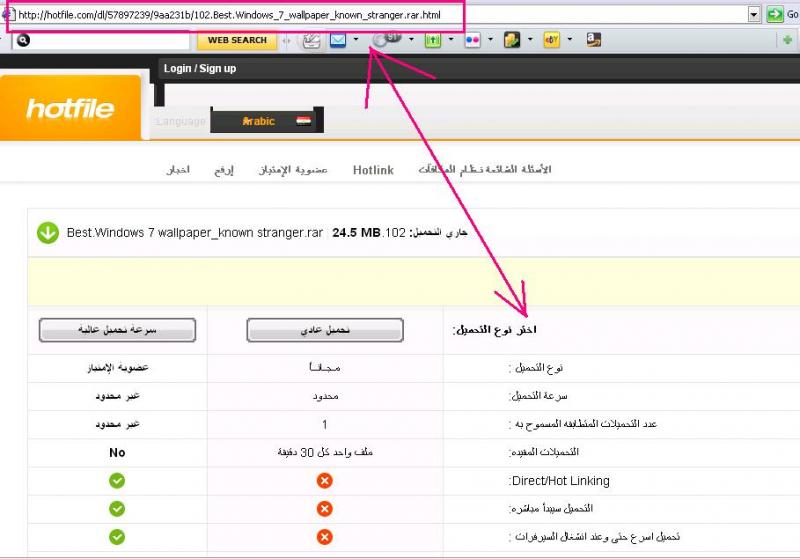The width and height of the screenshot is (800, 559).
Task: Click the green plus icon on toolbar
Action: [x=788, y=40]
